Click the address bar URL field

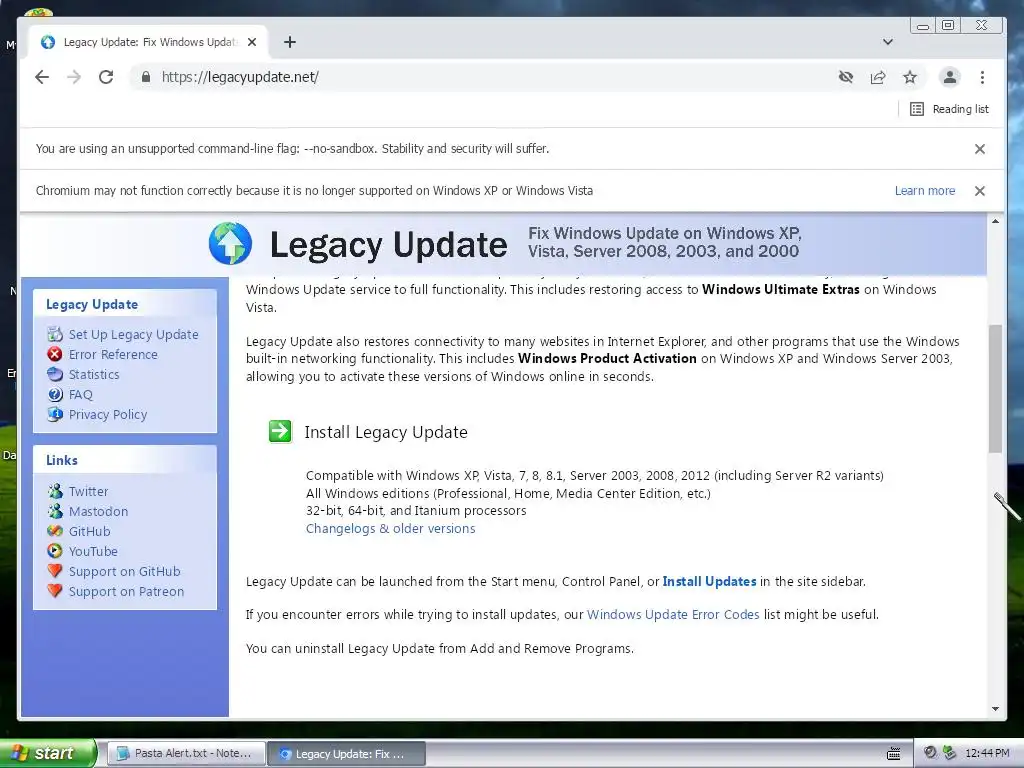click(x=483, y=77)
